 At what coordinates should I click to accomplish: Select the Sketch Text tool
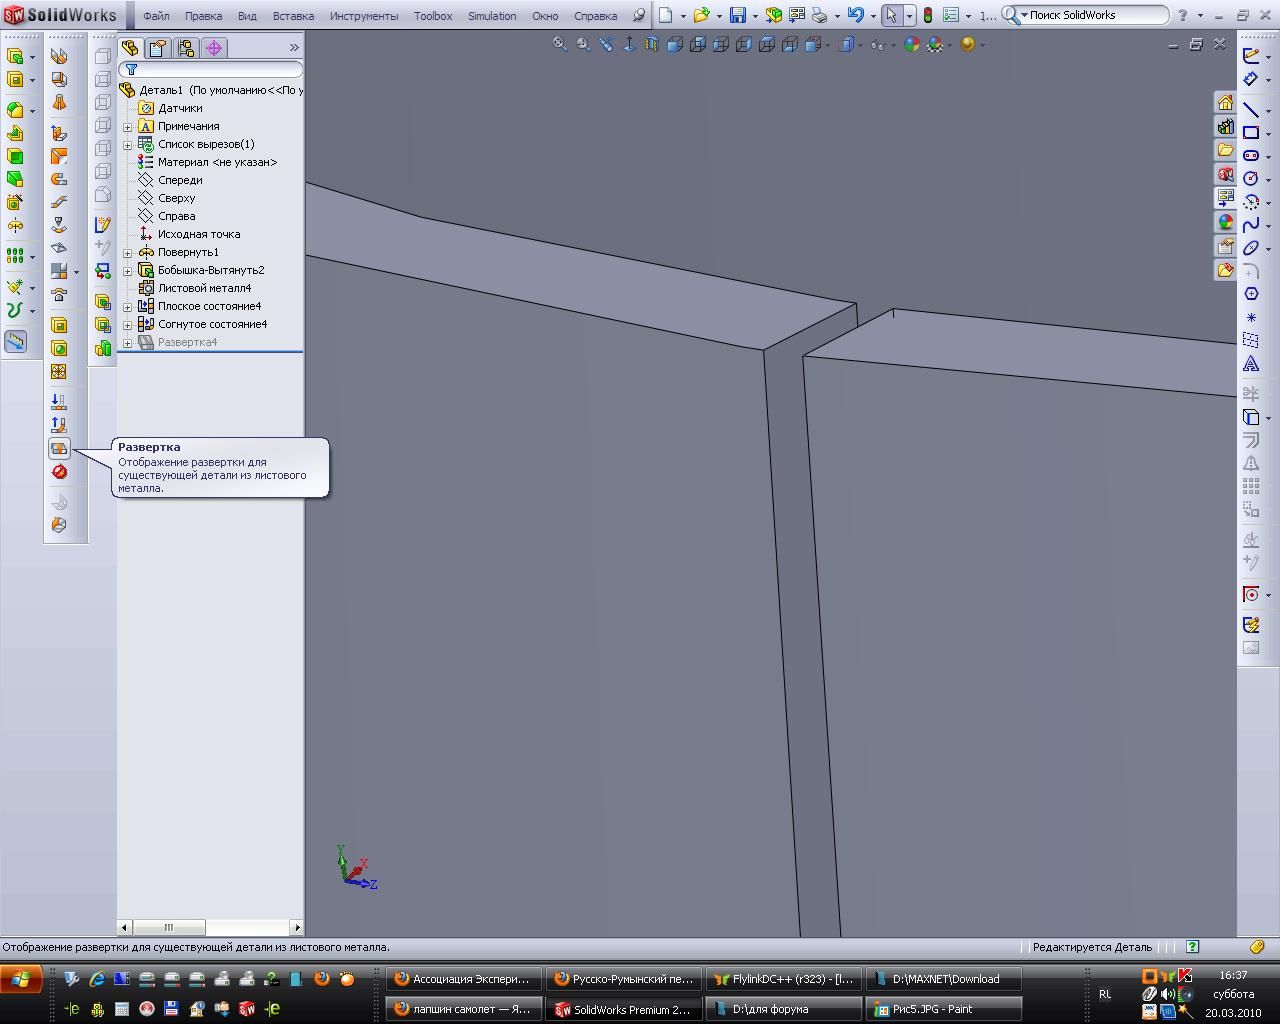[1251, 364]
